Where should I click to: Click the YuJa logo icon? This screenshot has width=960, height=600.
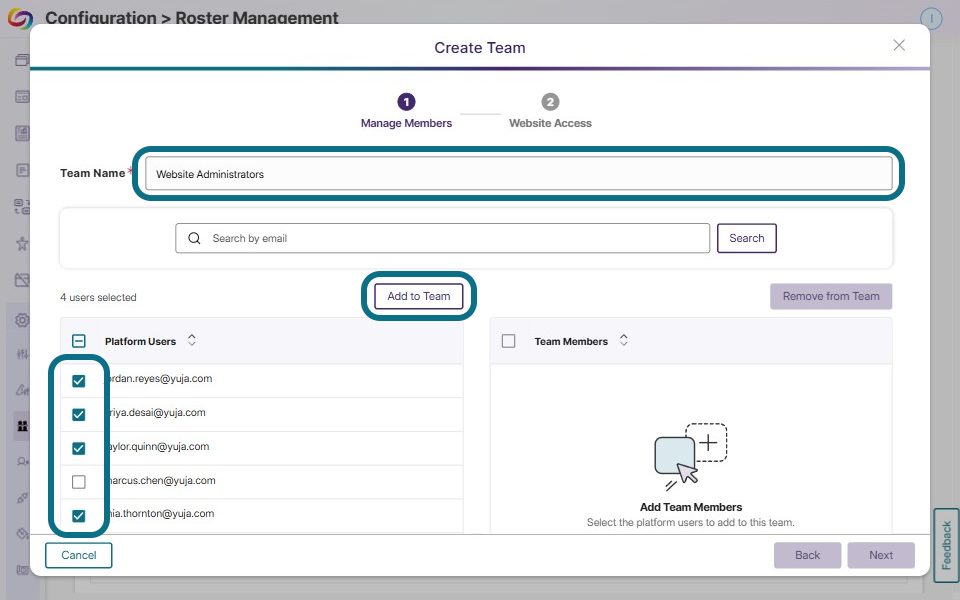pyautogui.click(x=20, y=18)
